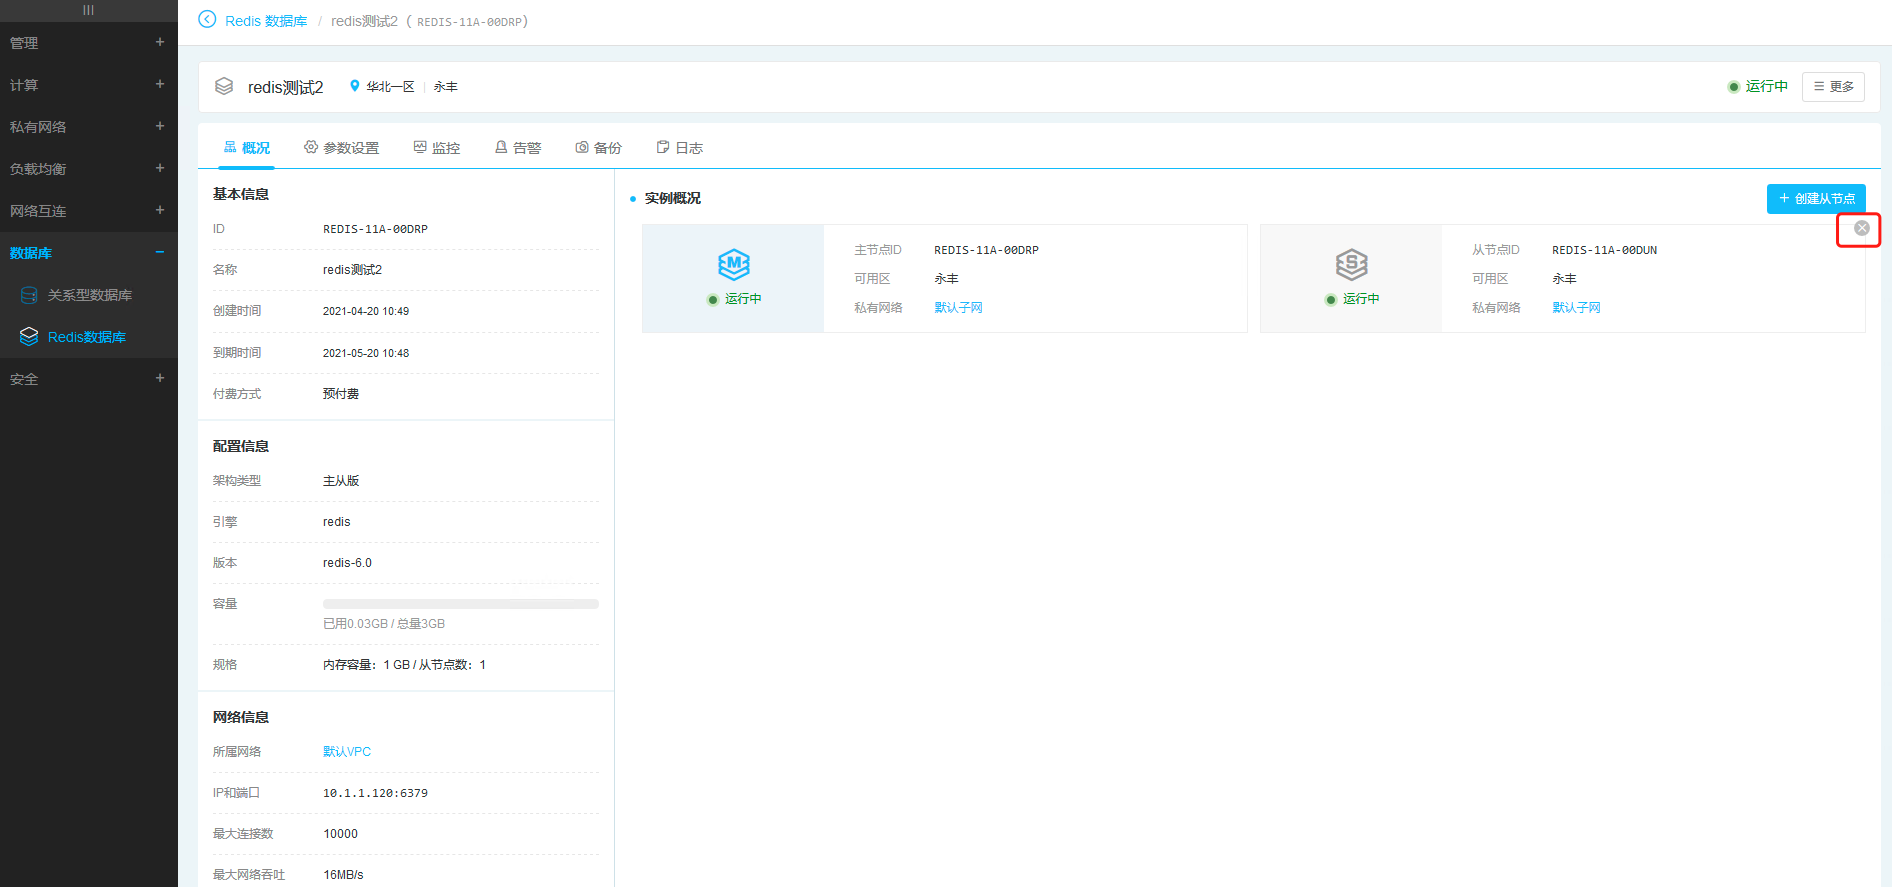Switch to the 监控 tab
Screen dimensions: 1892x887
click(x=437, y=148)
